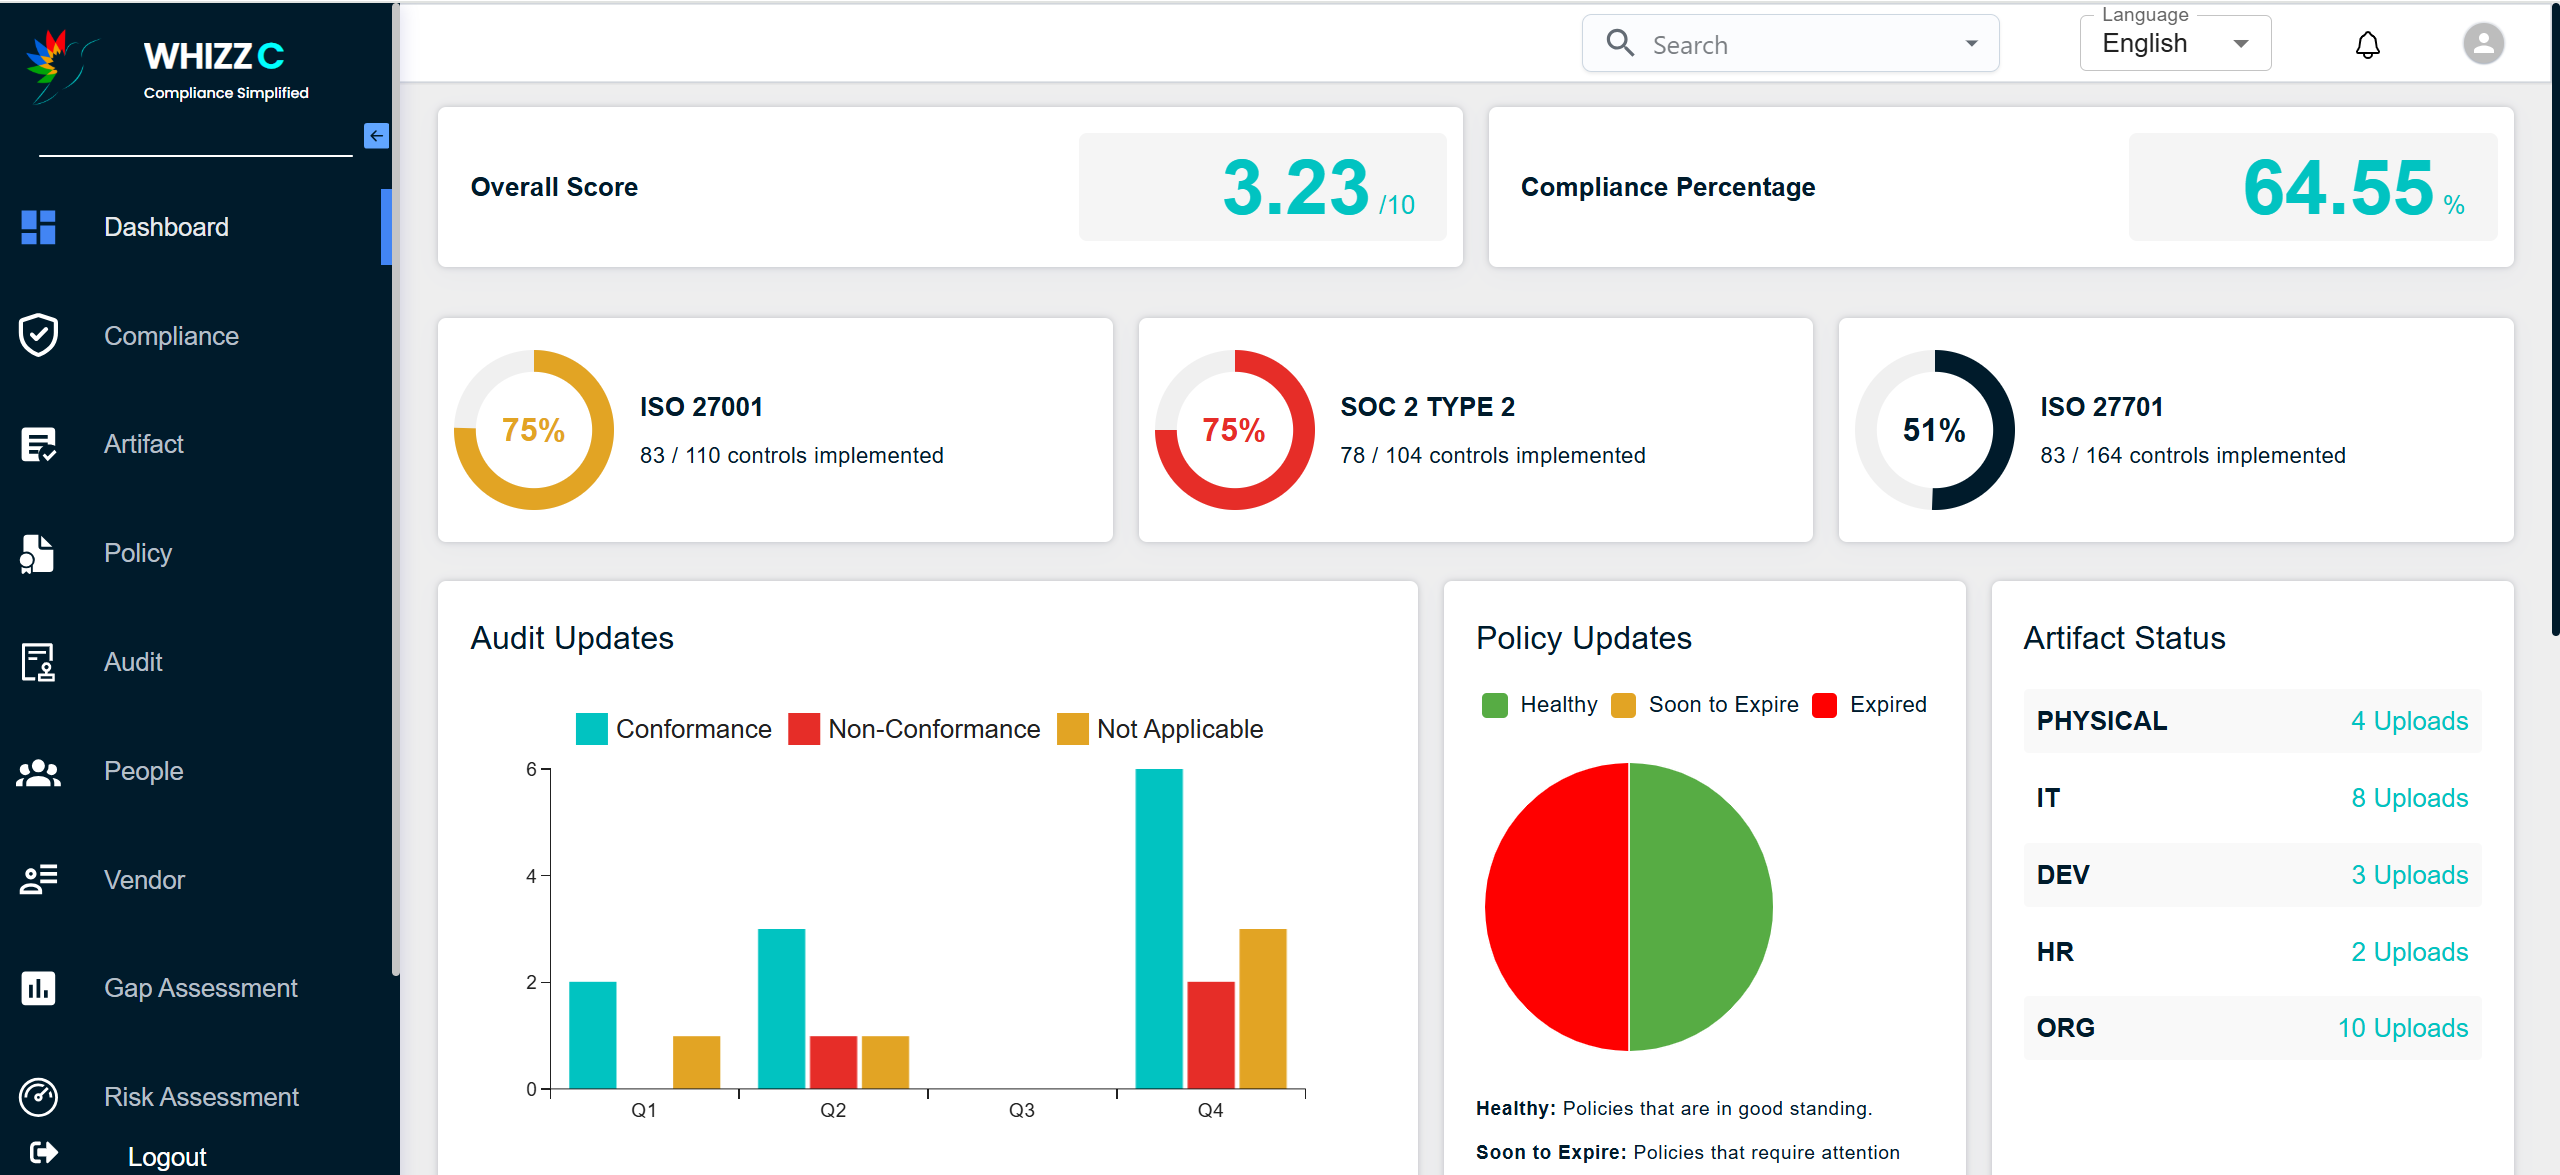This screenshot has width=2560, height=1175.
Task: Open notifications with the bell icon
Action: coord(2367,45)
